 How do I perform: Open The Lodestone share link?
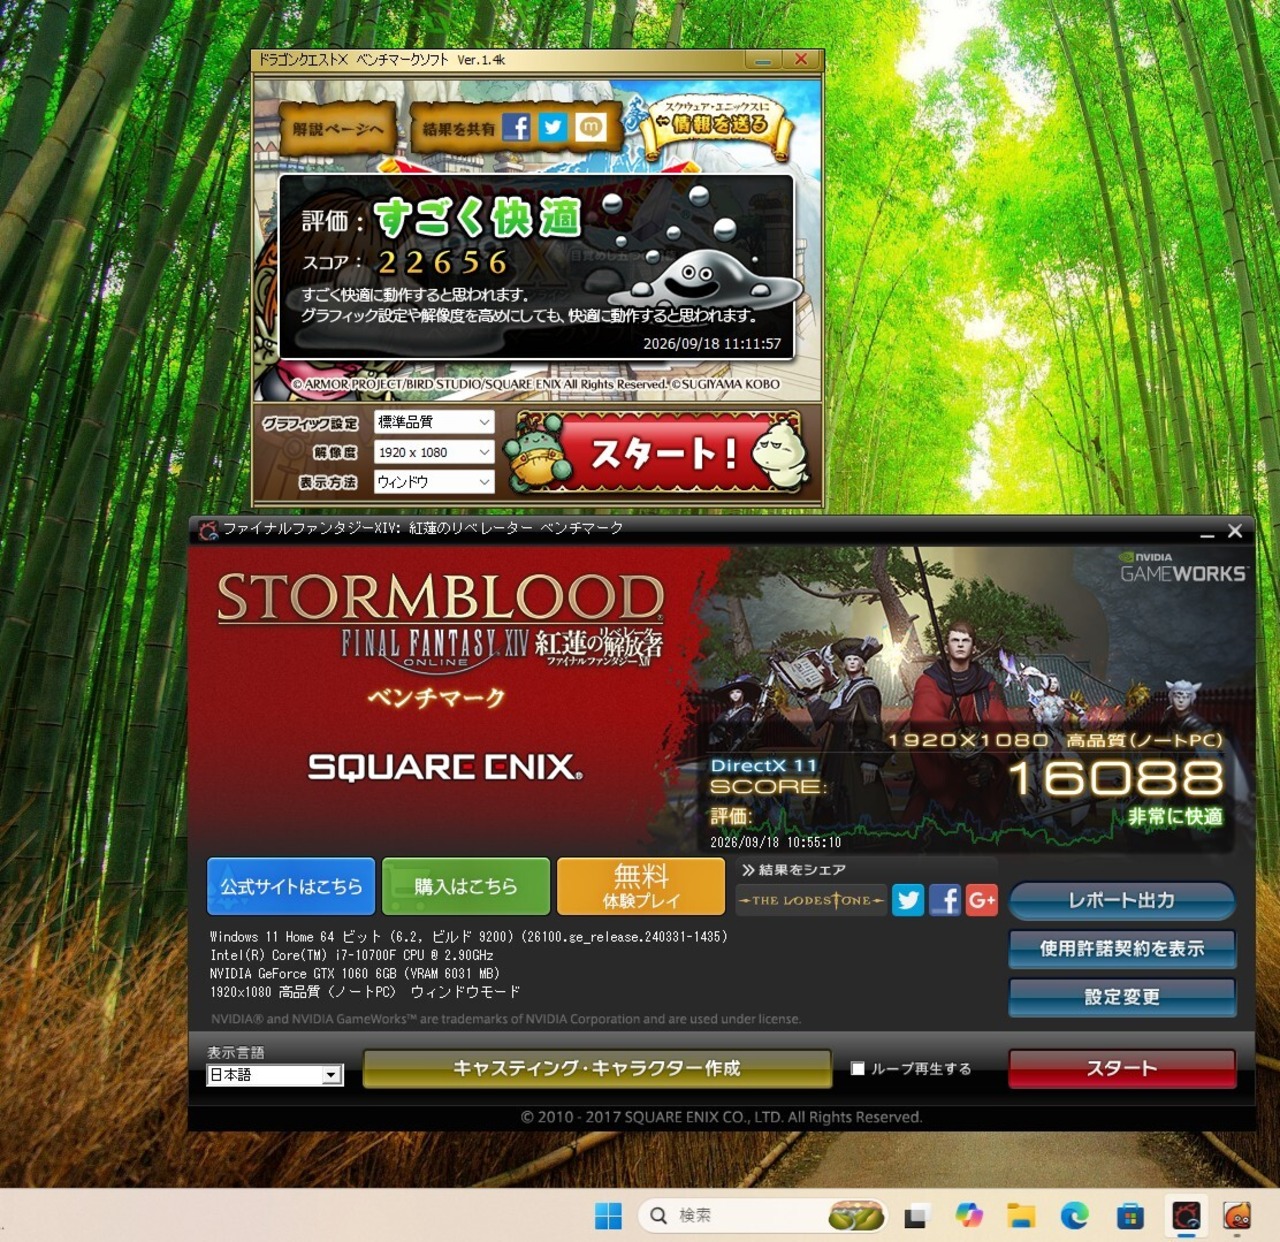tap(811, 900)
